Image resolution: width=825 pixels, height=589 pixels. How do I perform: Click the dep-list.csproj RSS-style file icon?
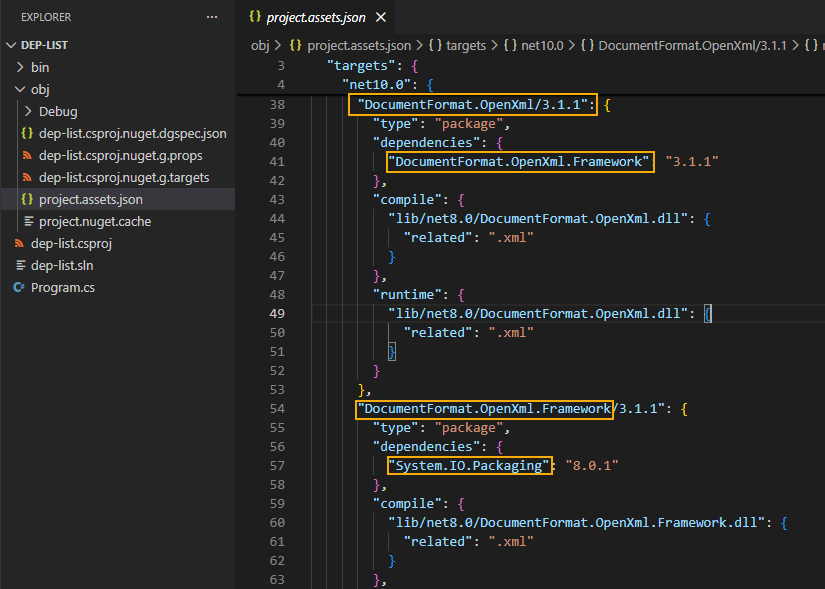(19, 243)
